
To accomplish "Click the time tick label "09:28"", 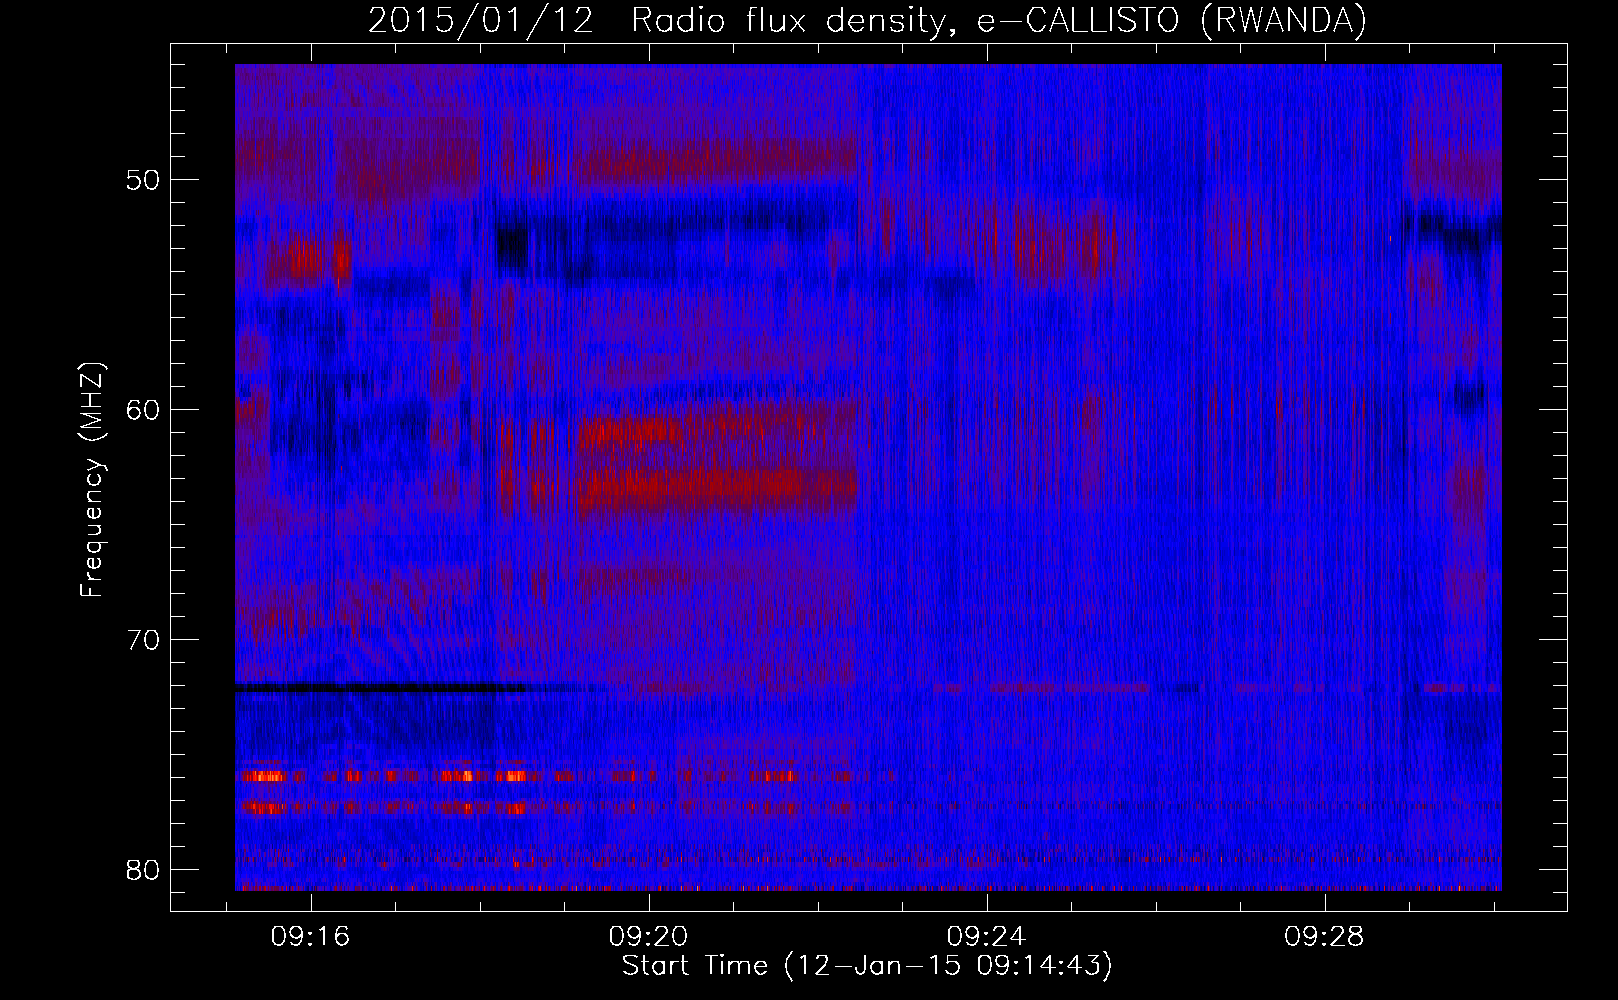I will pyautogui.click(x=1325, y=937).
